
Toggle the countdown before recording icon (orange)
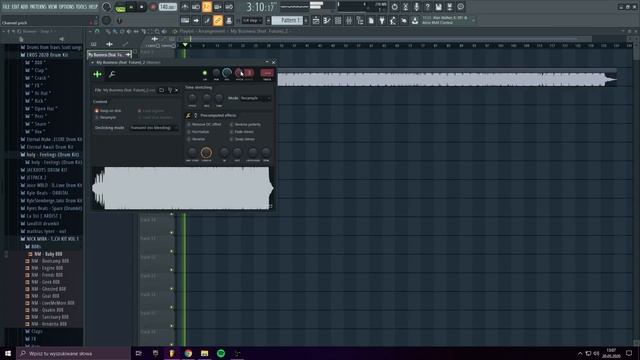pyautogui.click(x=207, y=7)
